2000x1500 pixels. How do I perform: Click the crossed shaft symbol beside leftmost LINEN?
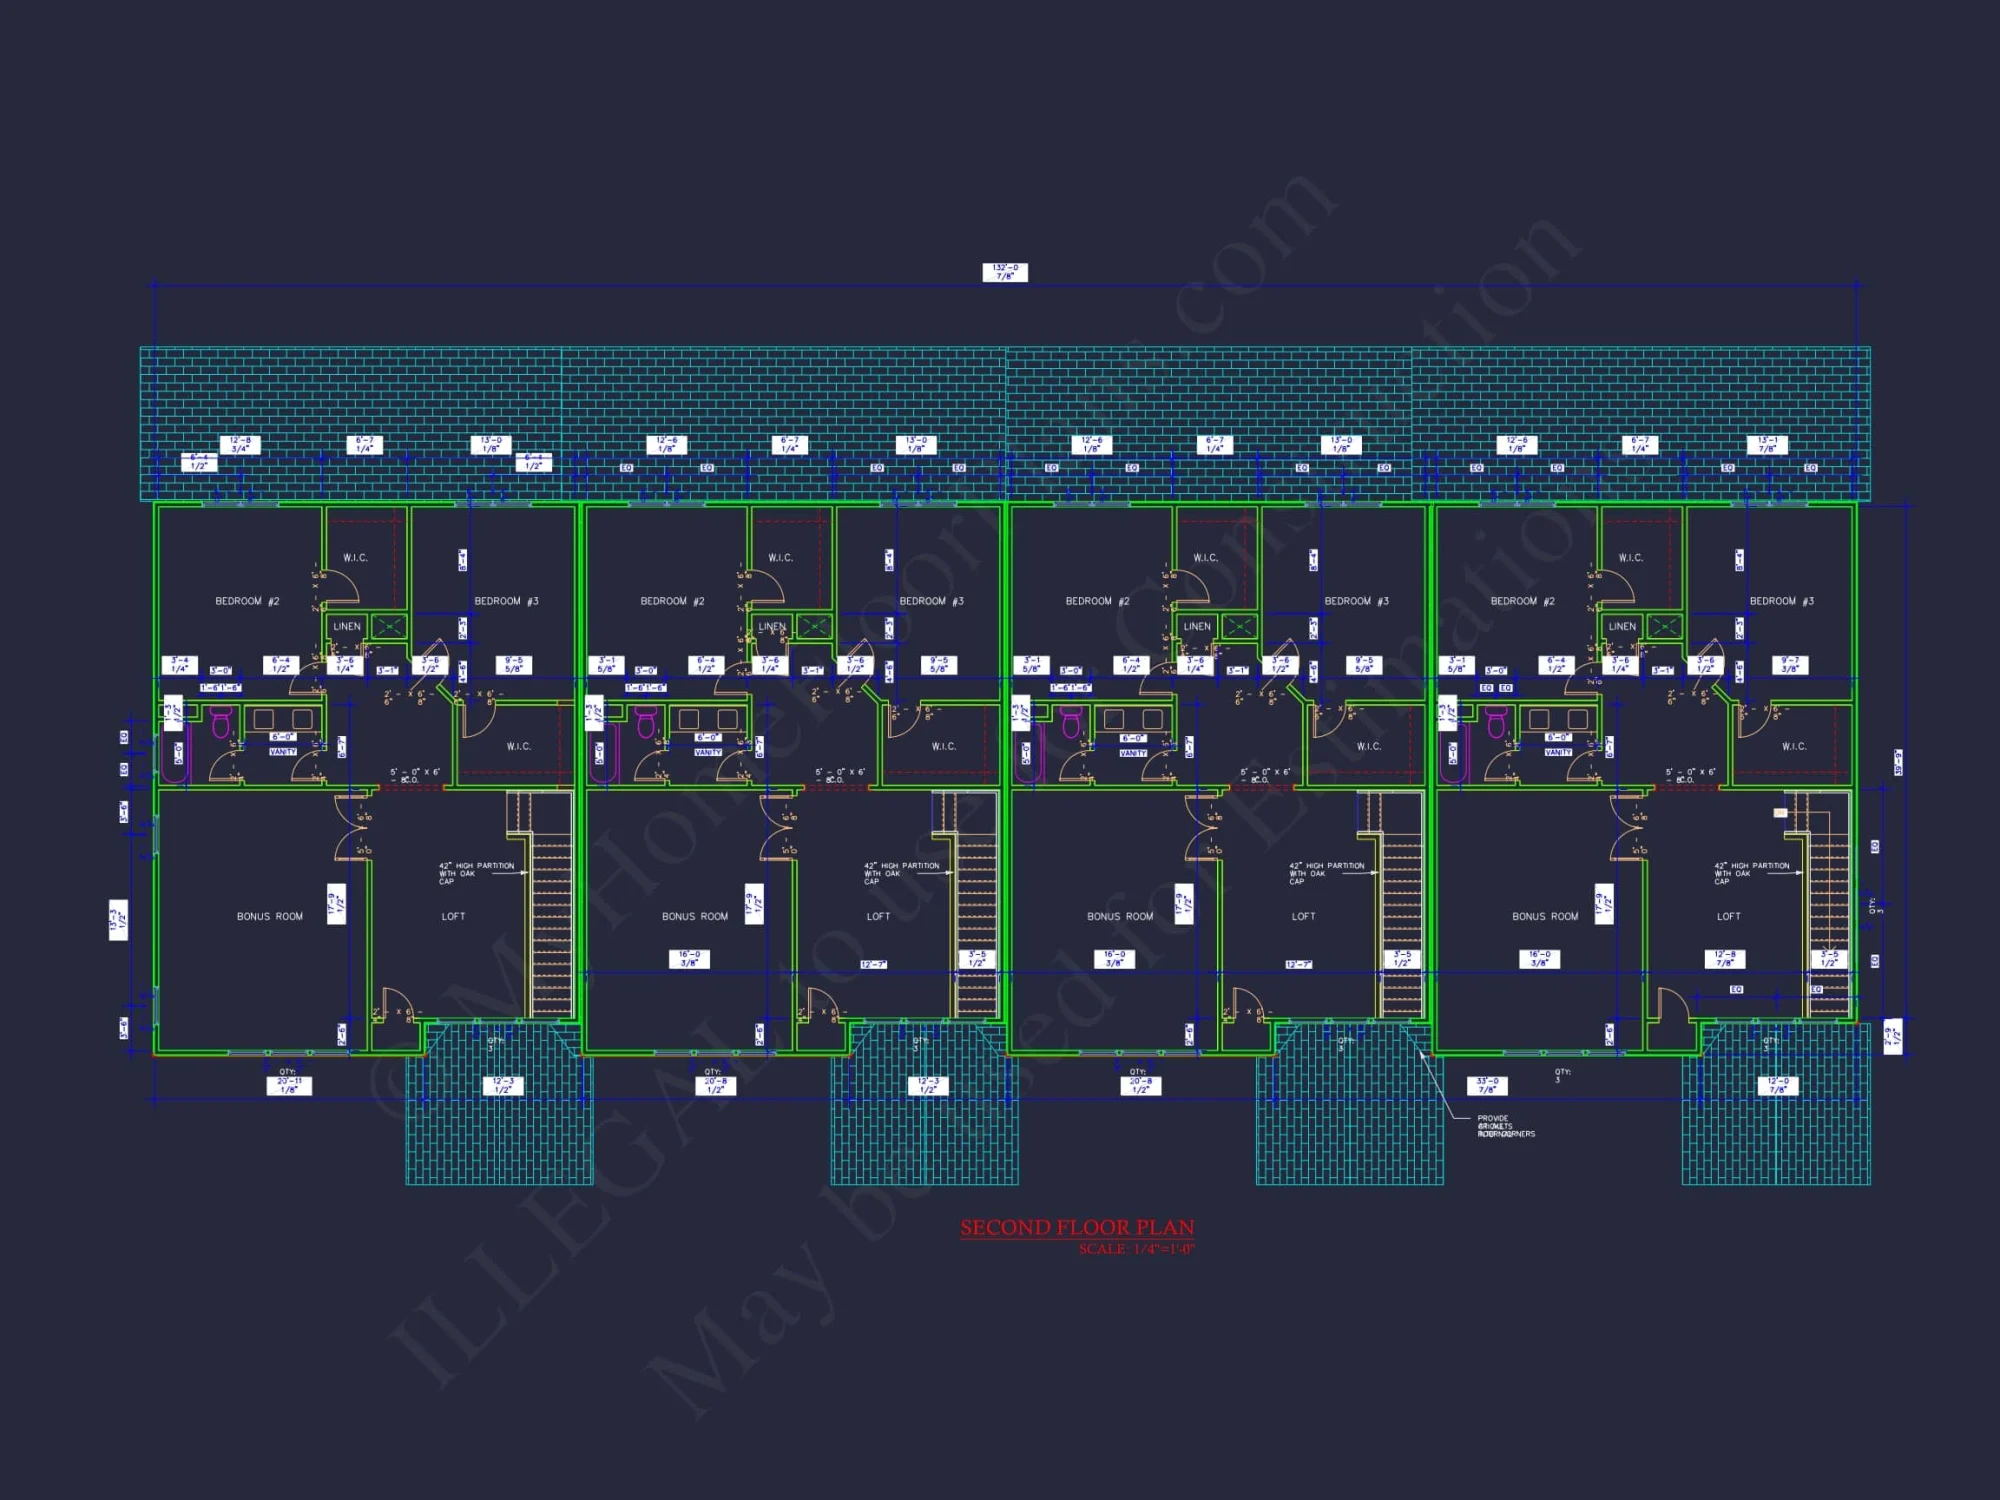click(389, 627)
